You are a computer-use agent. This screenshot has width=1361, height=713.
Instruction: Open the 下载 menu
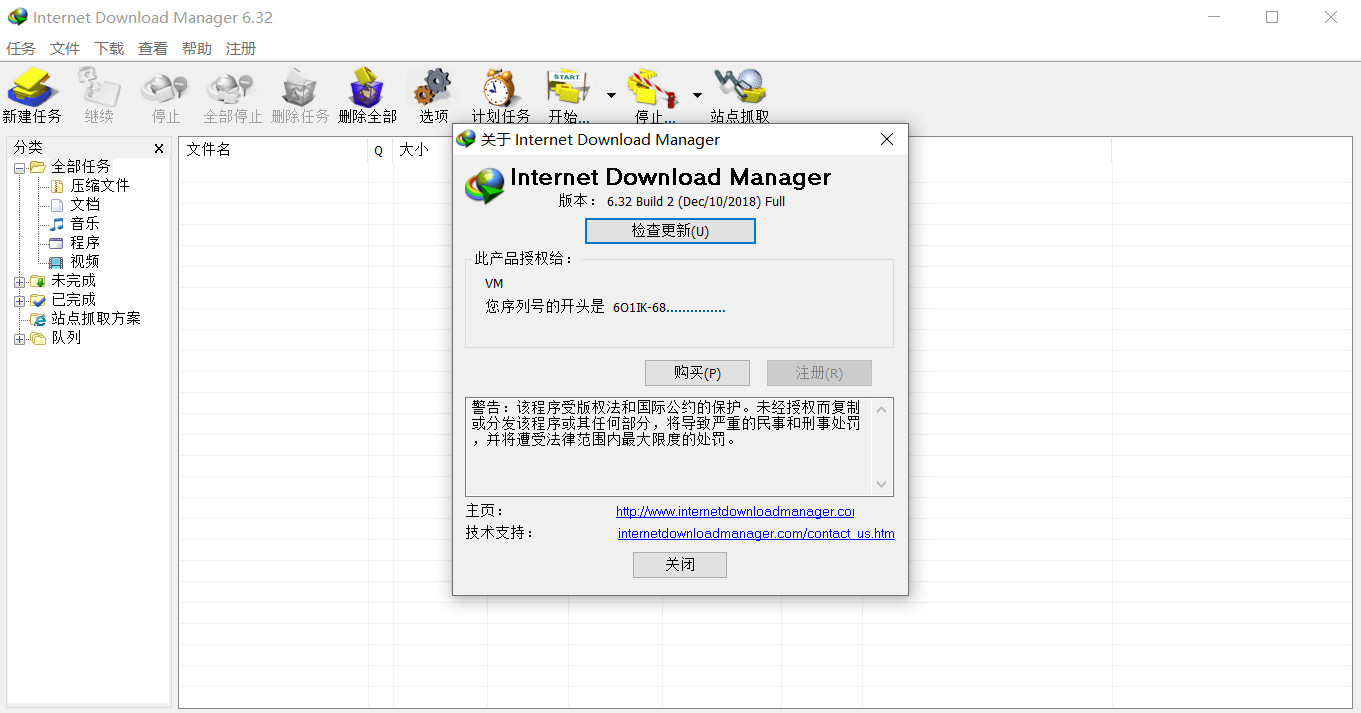109,48
